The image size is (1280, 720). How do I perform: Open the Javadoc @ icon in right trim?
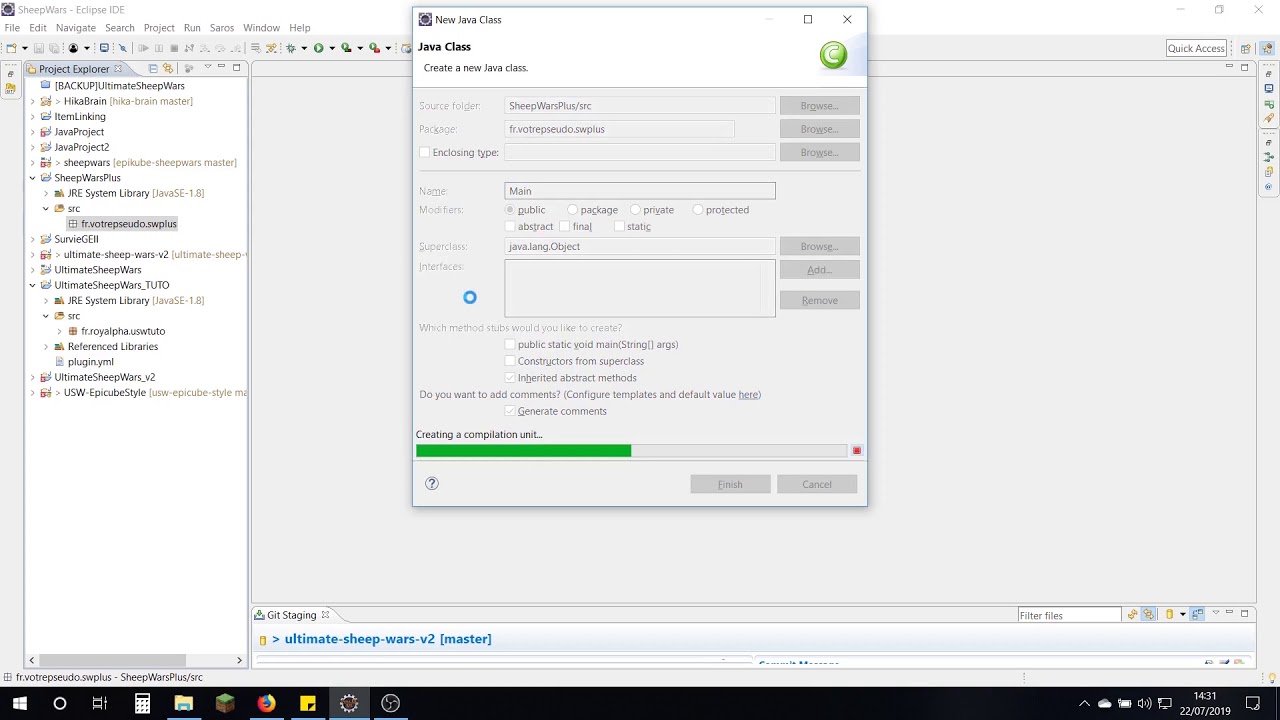point(1269,187)
